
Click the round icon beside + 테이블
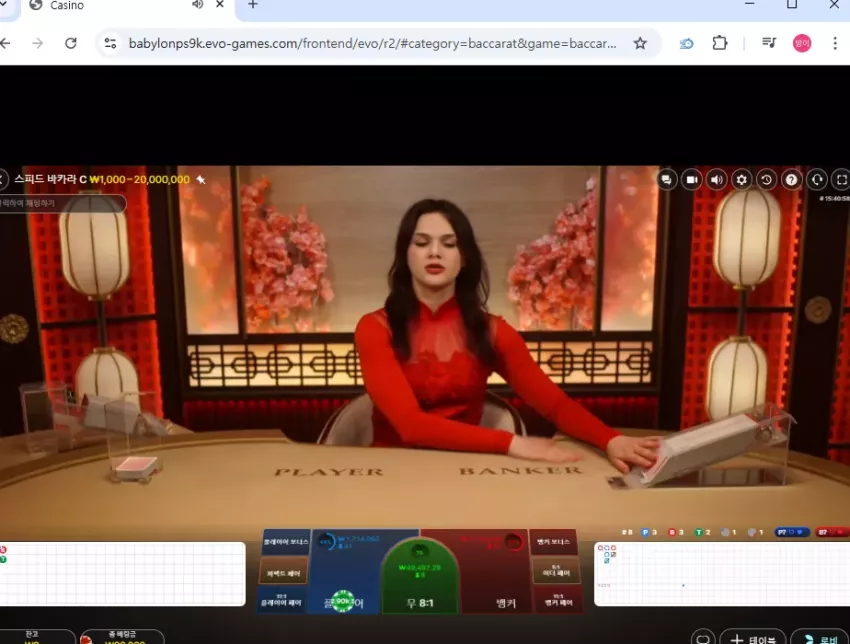[703, 638]
